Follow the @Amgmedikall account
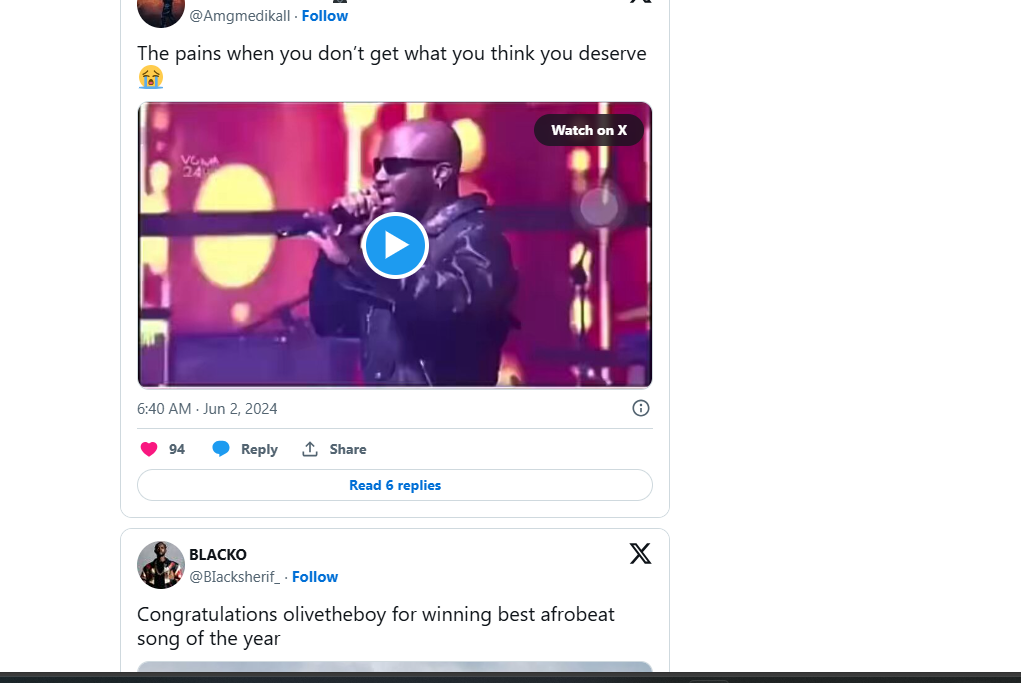This screenshot has width=1021, height=683. [x=325, y=16]
